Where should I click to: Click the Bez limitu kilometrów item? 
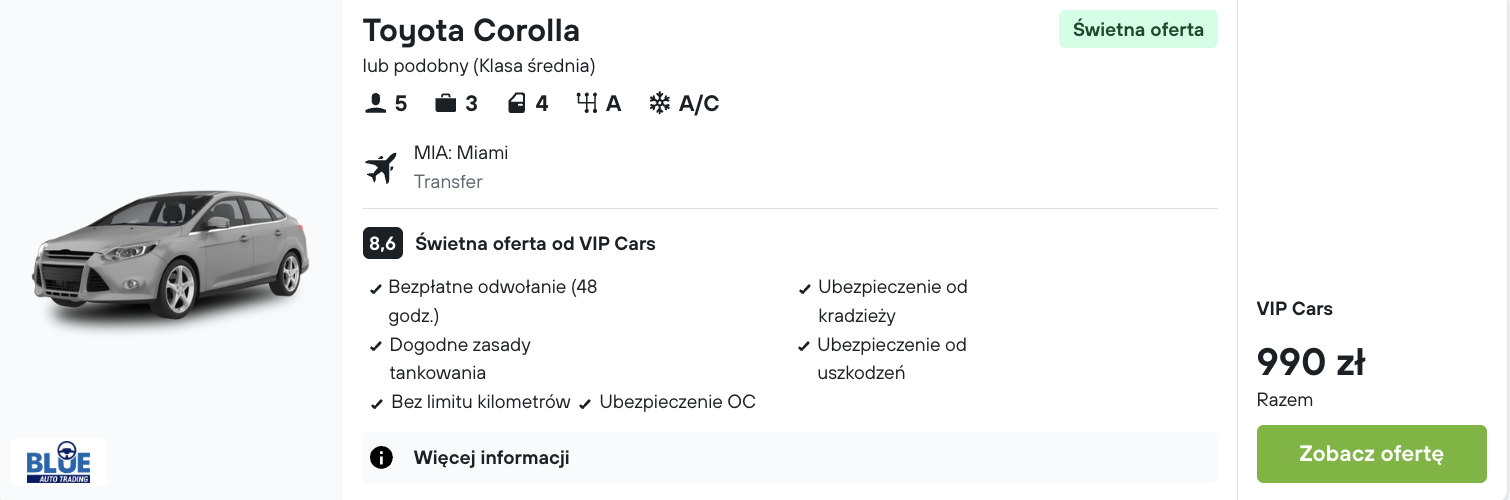pyautogui.click(x=480, y=402)
